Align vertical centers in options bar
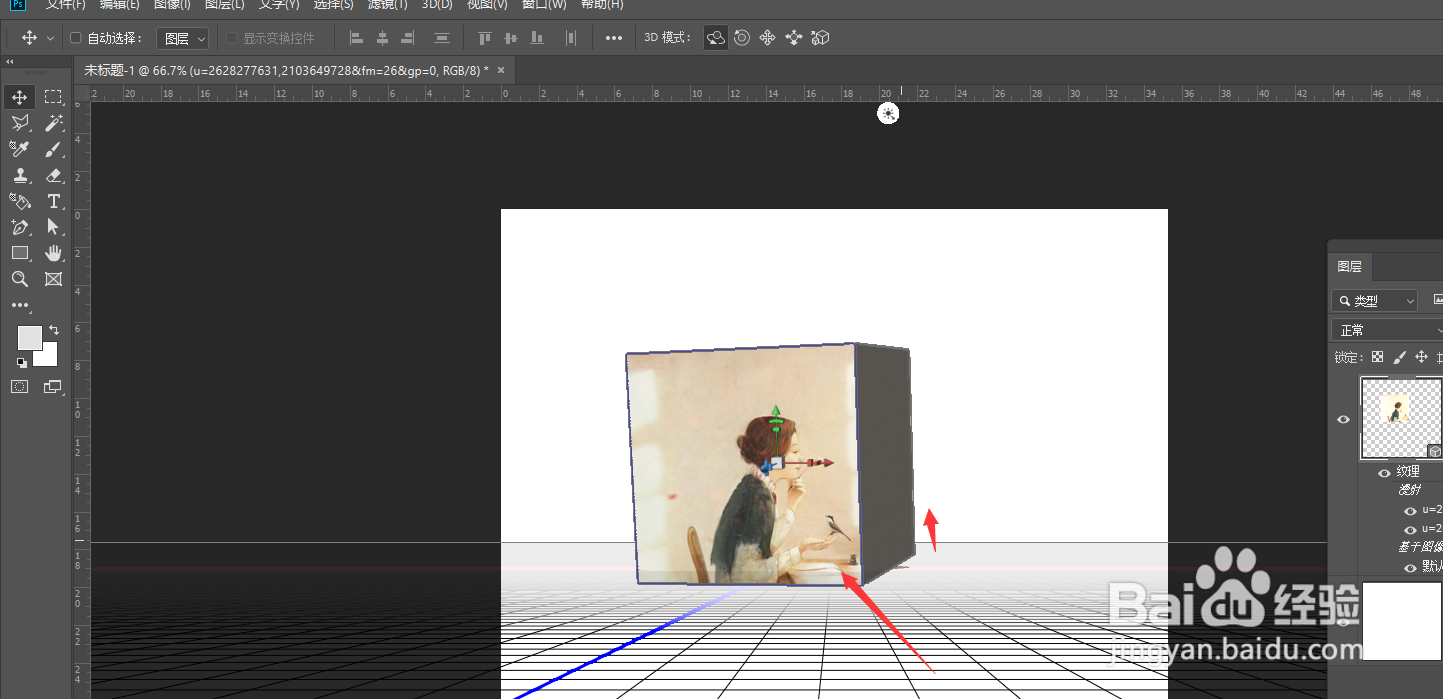Viewport: 1443px width, 699px height. [x=511, y=38]
